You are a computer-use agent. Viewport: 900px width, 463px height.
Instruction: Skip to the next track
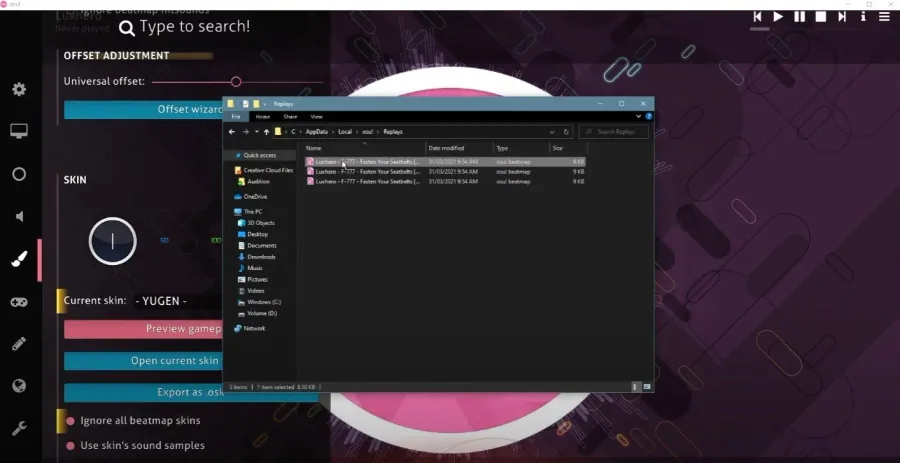coord(841,17)
